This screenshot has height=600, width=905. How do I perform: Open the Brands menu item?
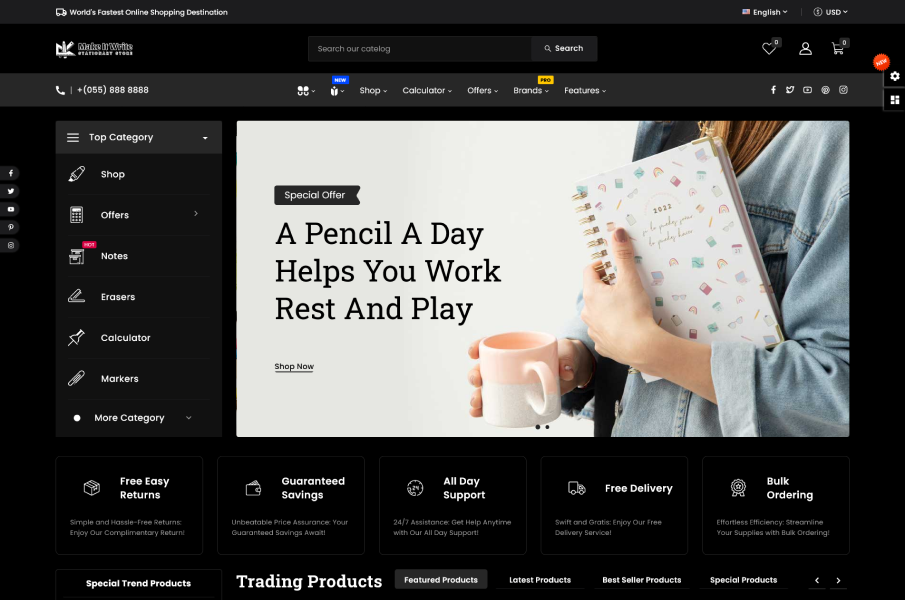pyautogui.click(x=531, y=91)
